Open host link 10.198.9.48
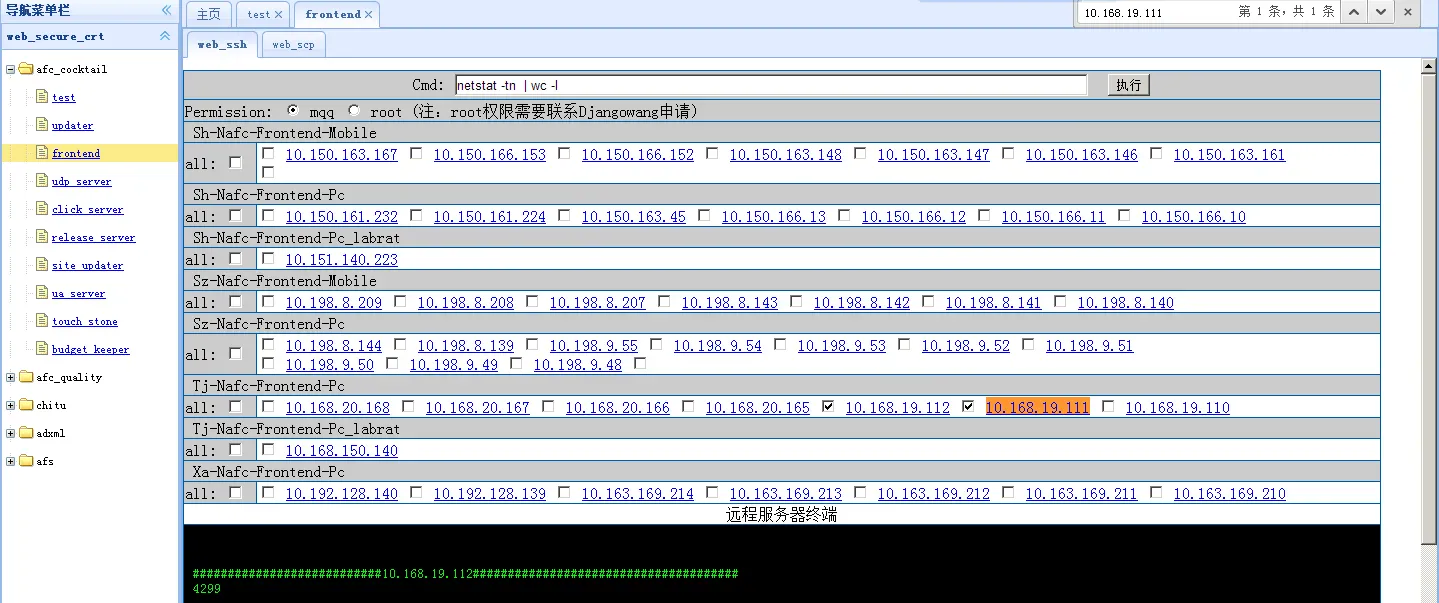This screenshot has width=1439, height=603. click(x=578, y=365)
